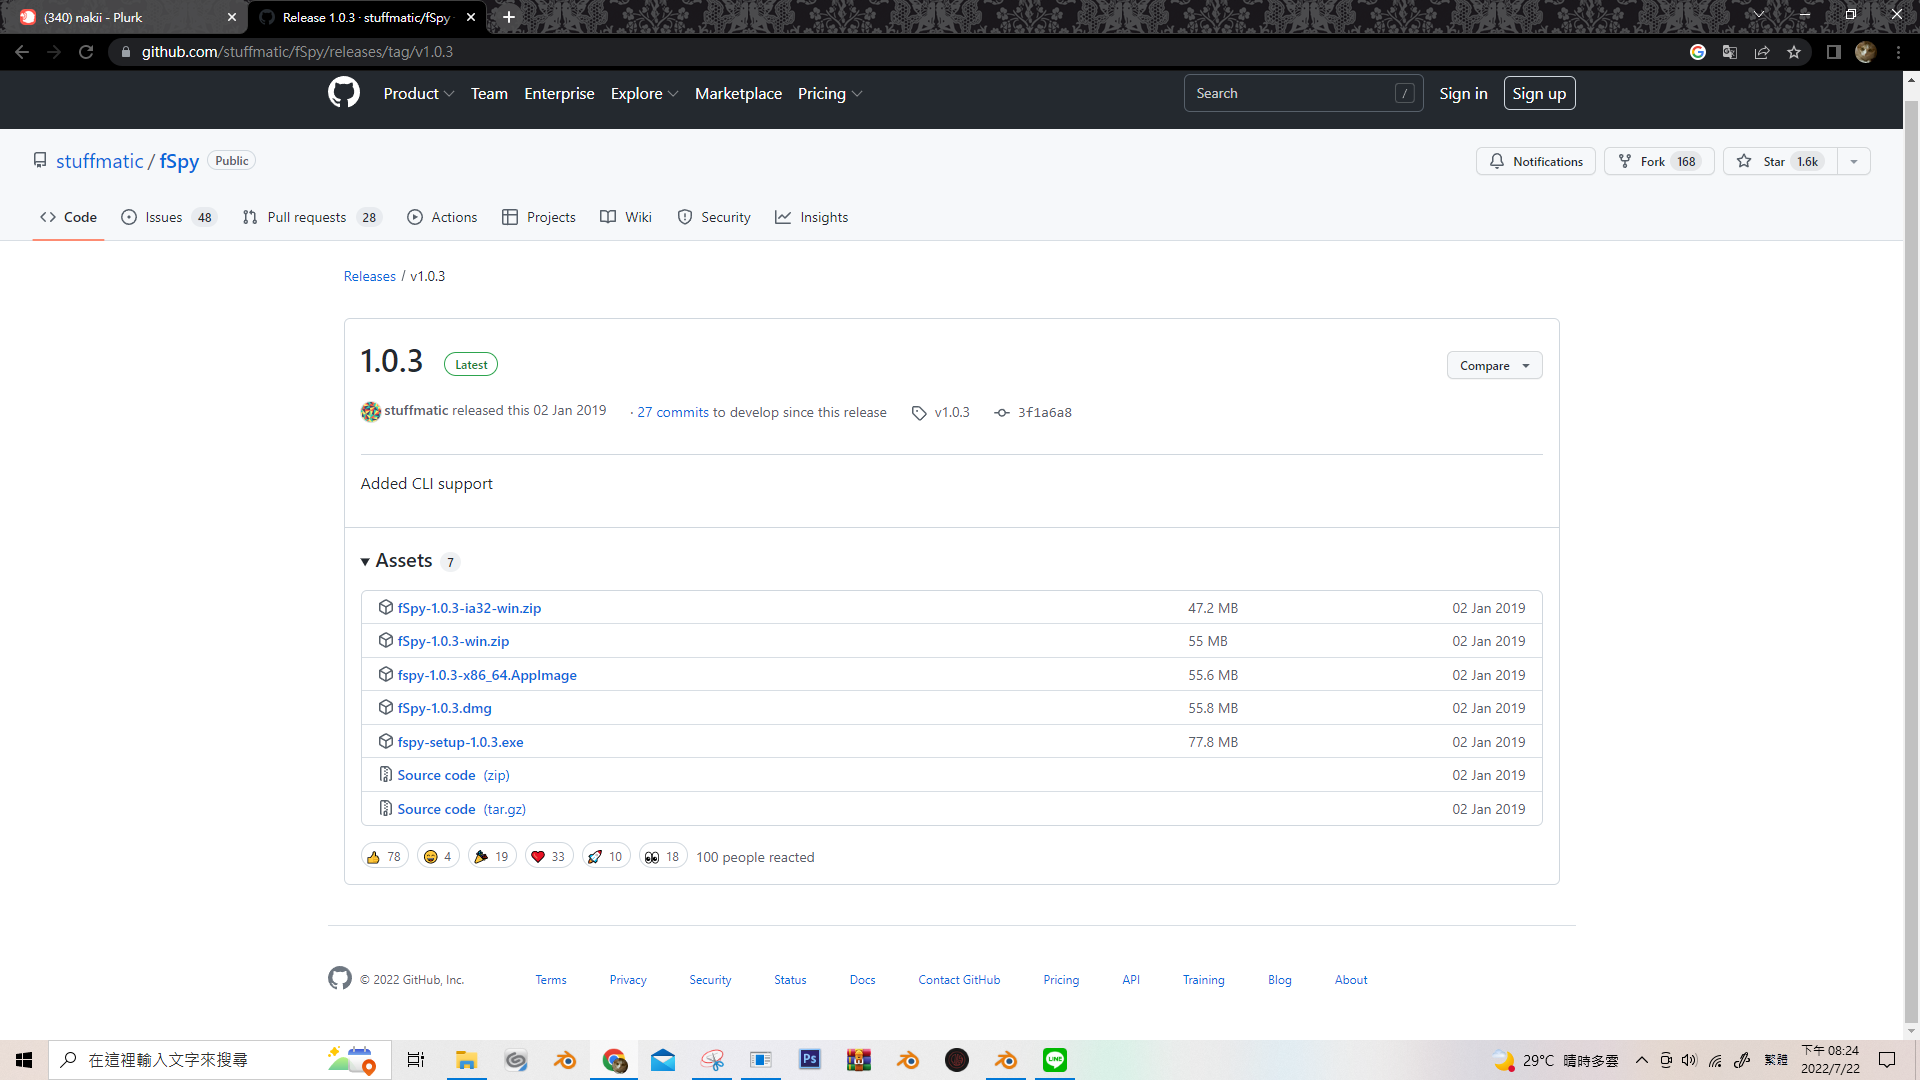Open Windows Start menu
This screenshot has width=1920, height=1080.
click(x=24, y=1060)
